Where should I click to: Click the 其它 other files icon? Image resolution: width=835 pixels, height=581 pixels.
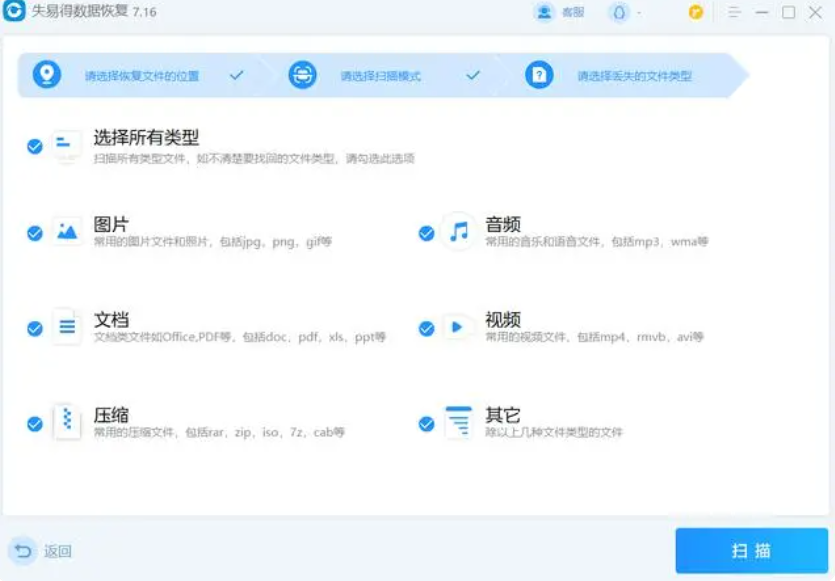pos(458,422)
